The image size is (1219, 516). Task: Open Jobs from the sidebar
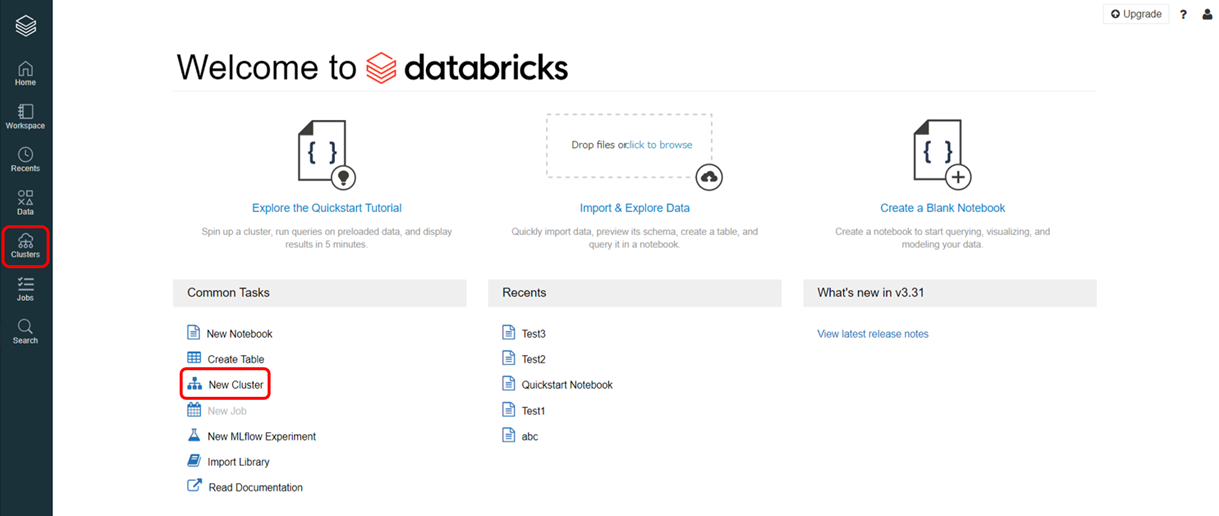(x=26, y=290)
